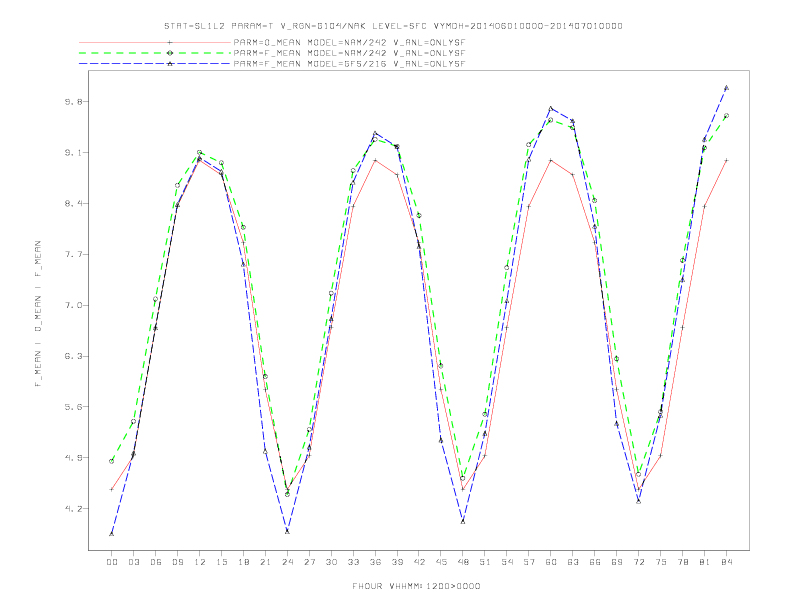
Task: Click the x-axis tick label 15
Action: (221, 562)
